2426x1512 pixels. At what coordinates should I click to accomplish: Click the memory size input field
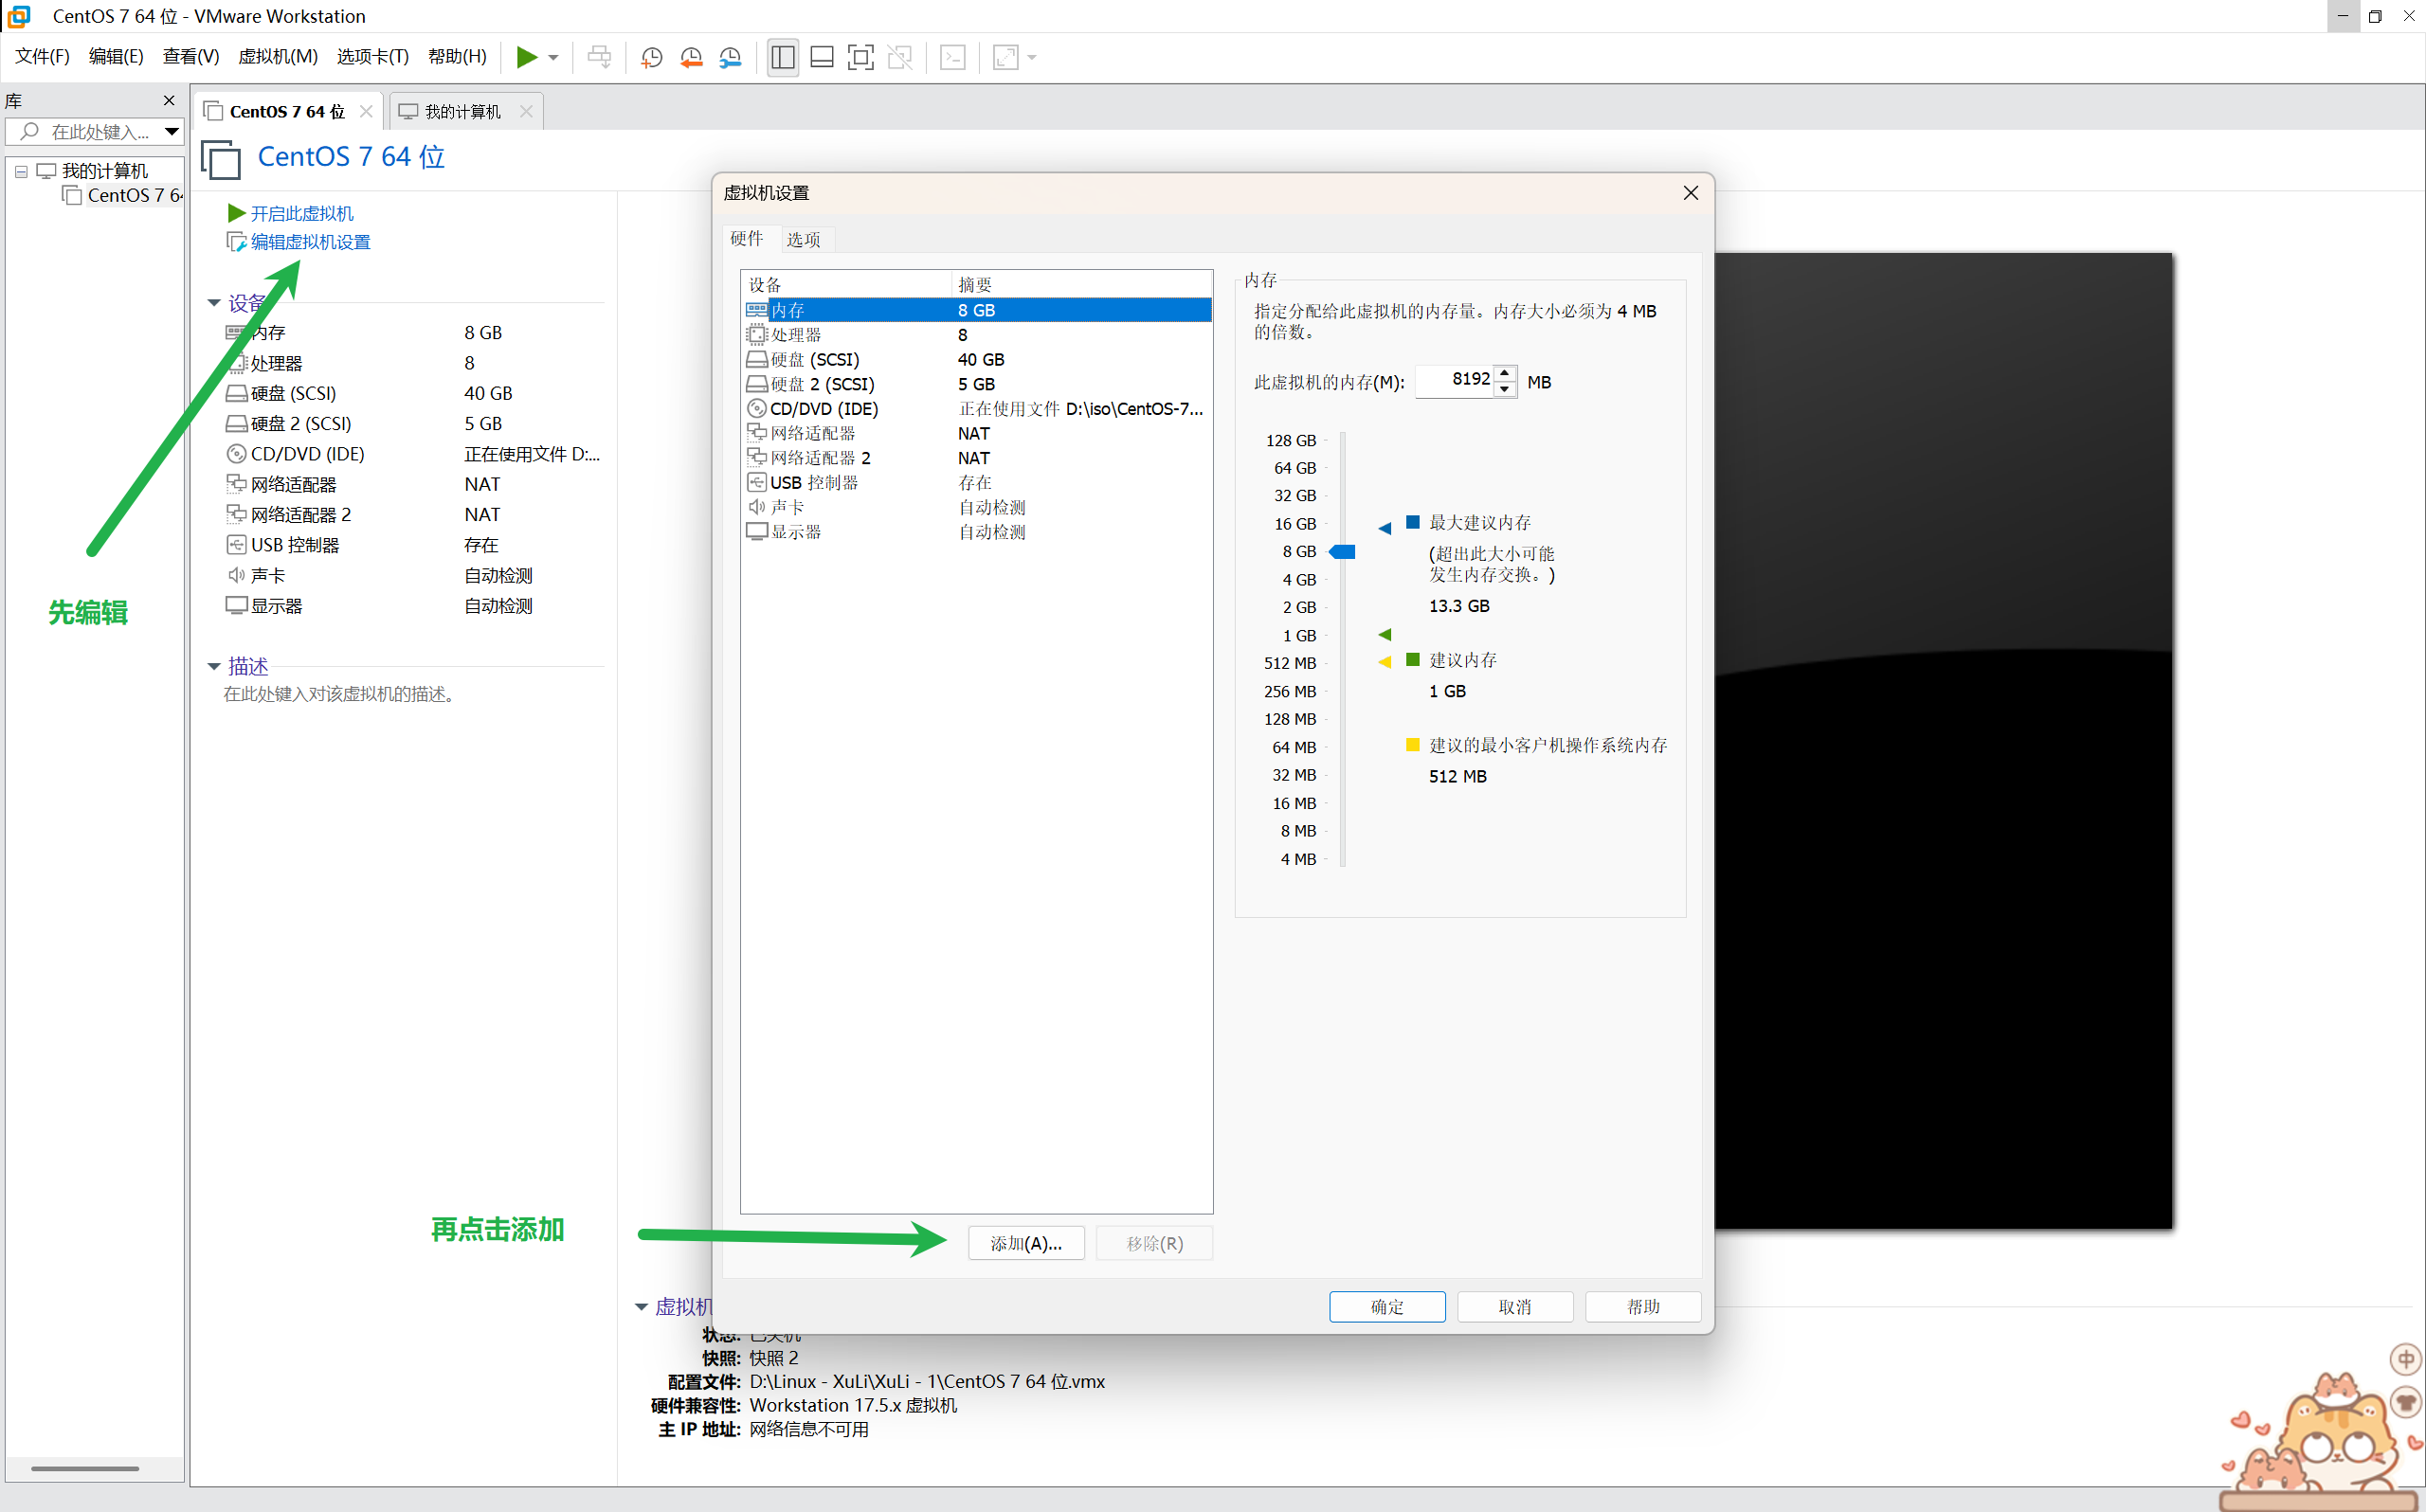(1455, 380)
